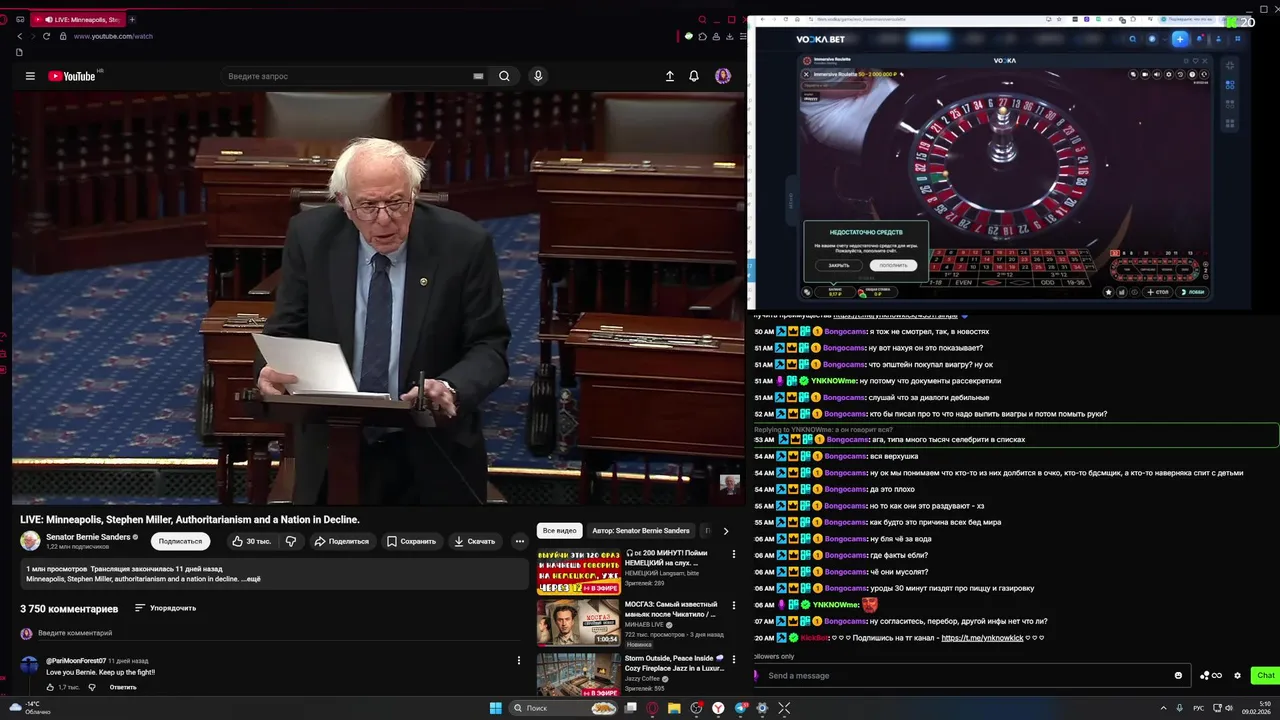
Task: Open the Opera browser taskbar icon
Action: coord(653,708)
